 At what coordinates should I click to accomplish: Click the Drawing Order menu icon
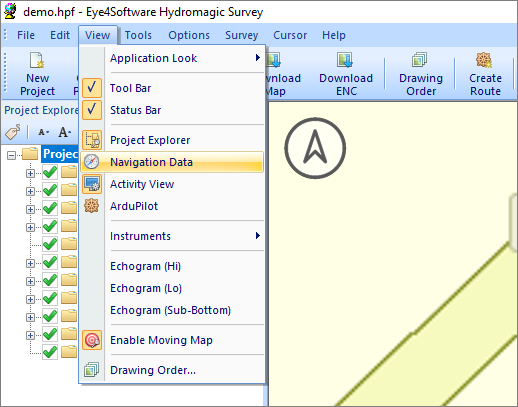click(x=92, y=370)
